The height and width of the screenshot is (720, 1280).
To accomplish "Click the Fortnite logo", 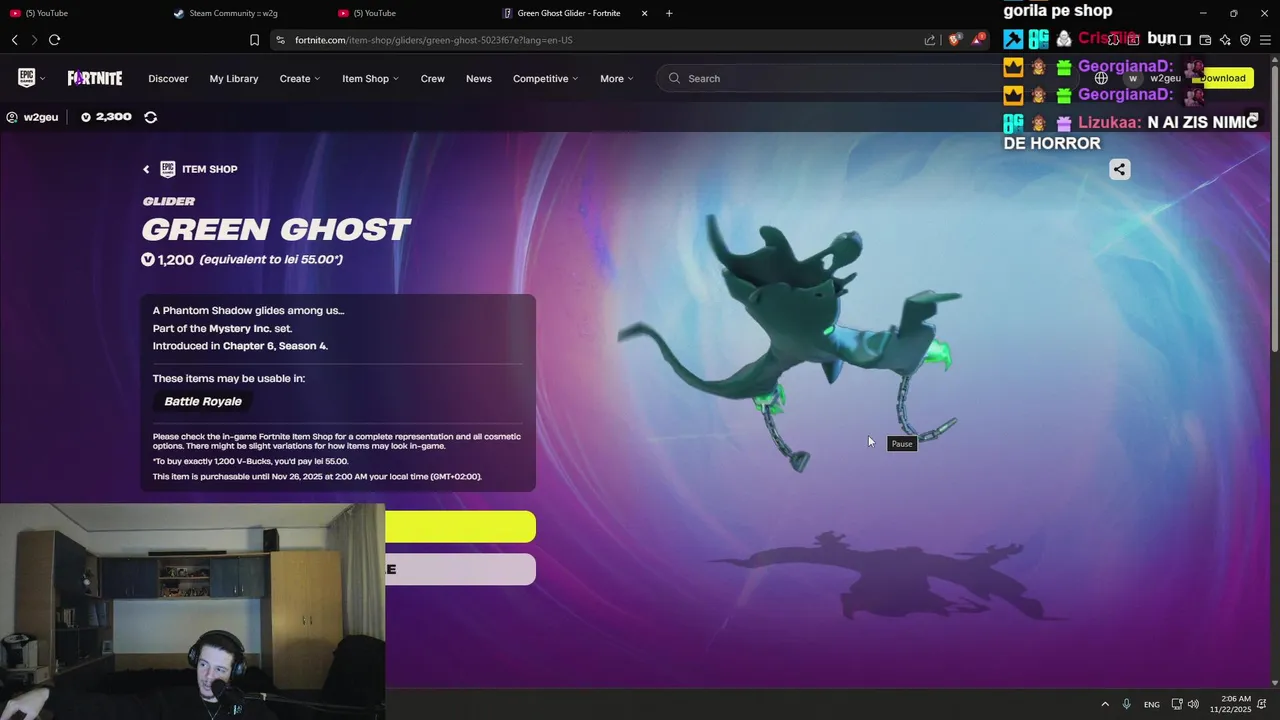I will pyautogui.click(x=95, y=78).
